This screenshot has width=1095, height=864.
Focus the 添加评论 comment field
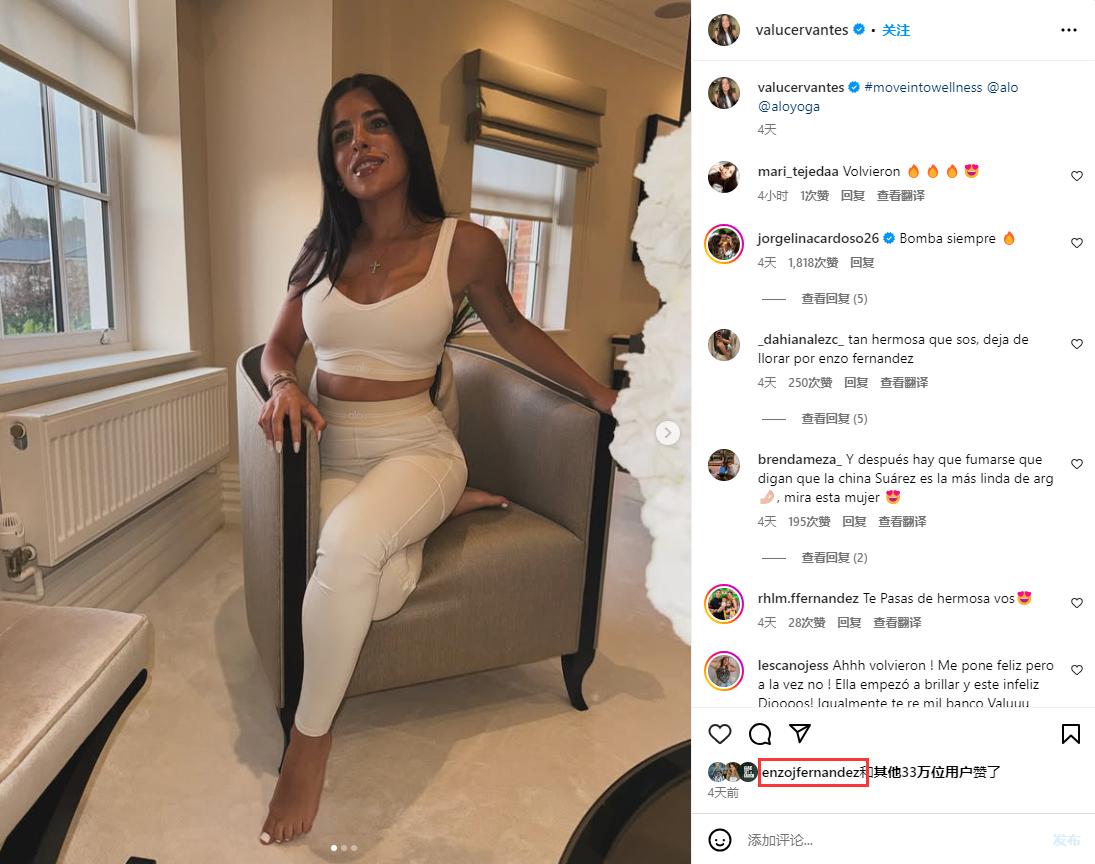[x=894, y=840]
